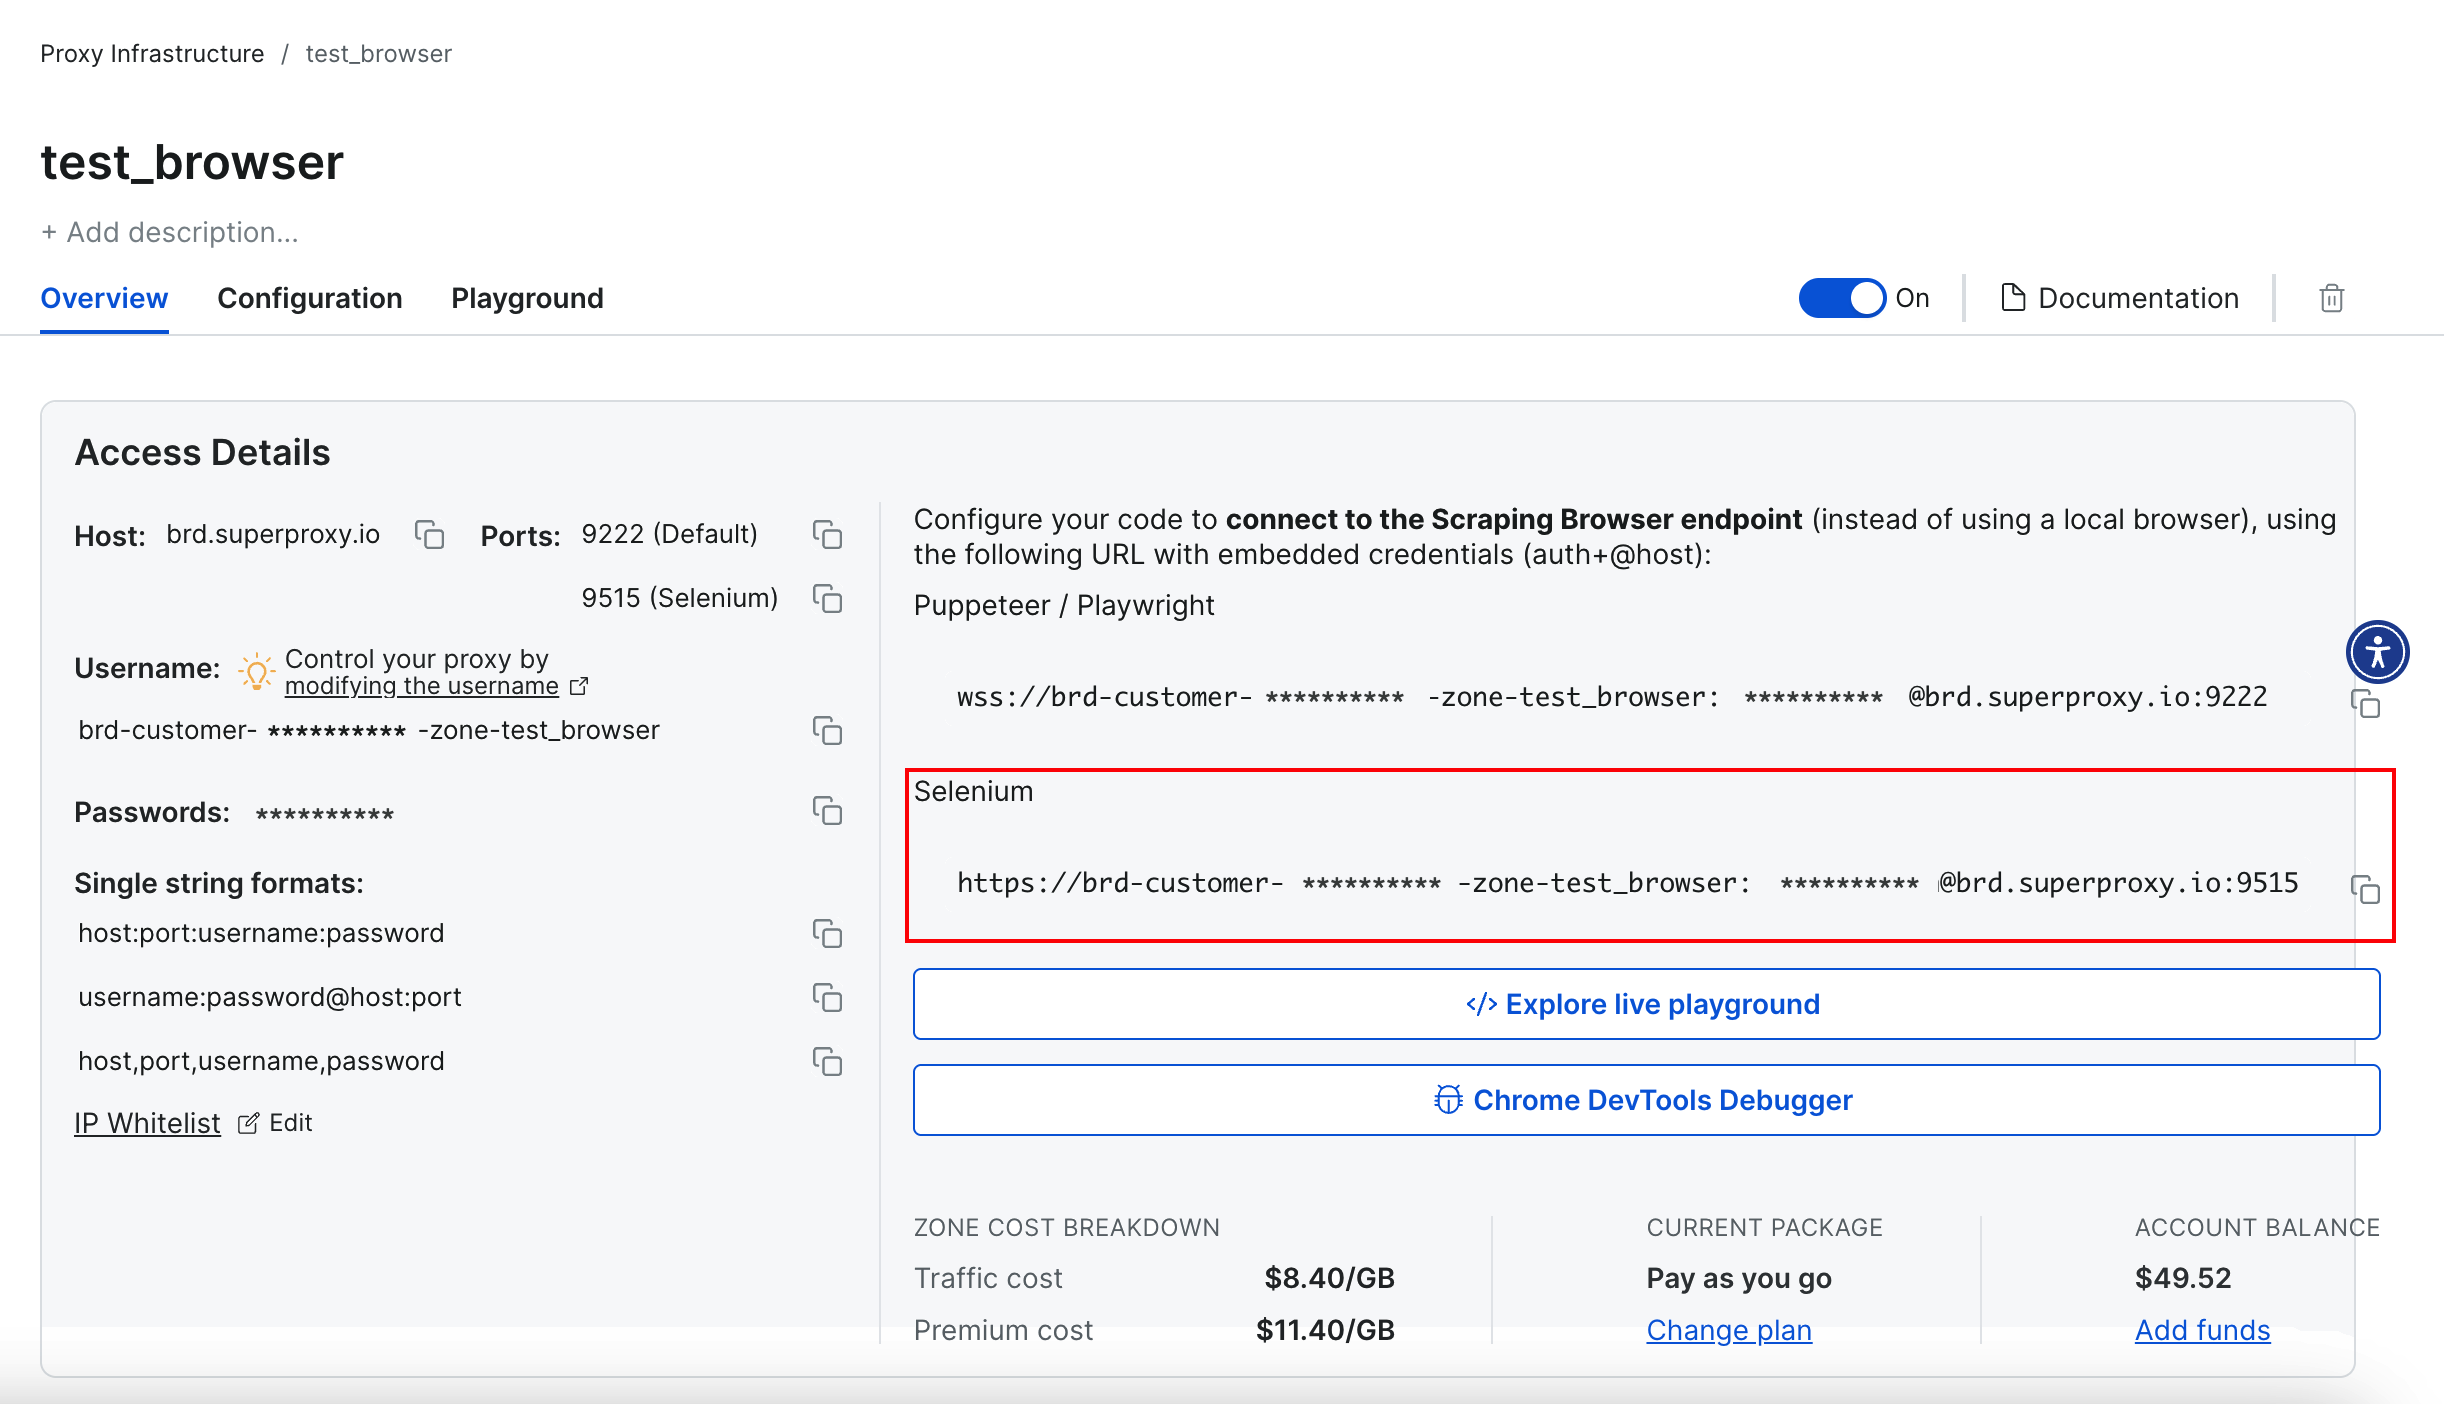Screen dimensions: 2444x1404
Task: Select the https://brd-customer Selenium URL text
Action: (x=1627, y=883)
